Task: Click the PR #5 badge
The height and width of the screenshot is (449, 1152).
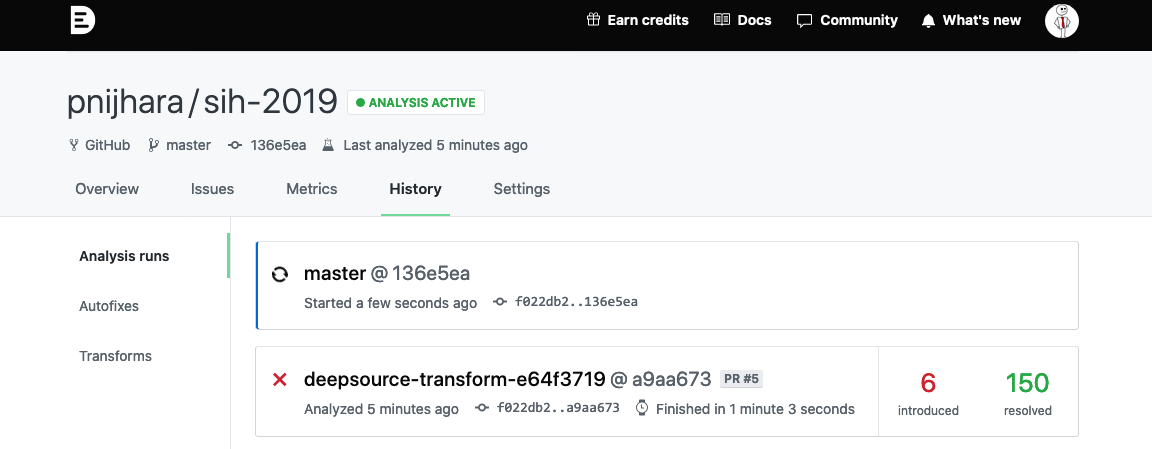Action: pos(741,379)
